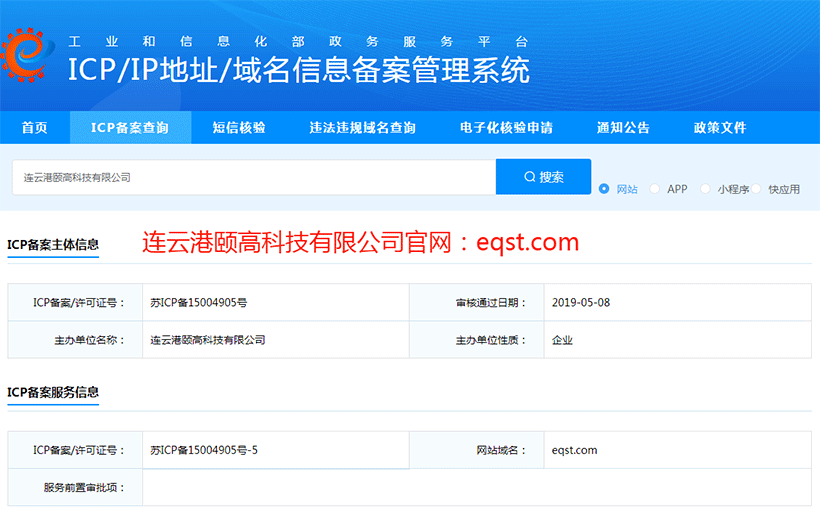Click the ICP/IP地址/域名信息备案管理系统 title
Image resolution: width=820 pixels, height=524 pixels.
pos(298,71)
